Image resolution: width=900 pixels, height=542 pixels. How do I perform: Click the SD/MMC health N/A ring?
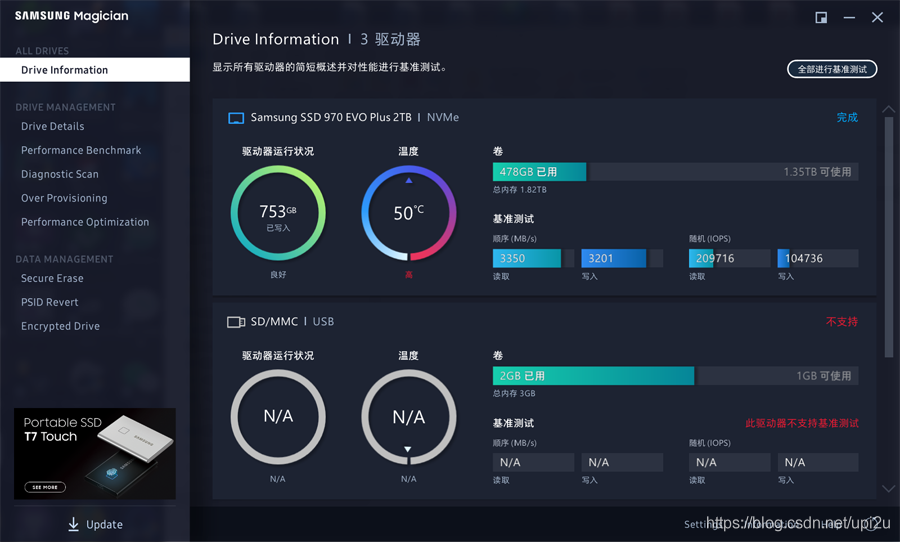(x=278, y=417)
